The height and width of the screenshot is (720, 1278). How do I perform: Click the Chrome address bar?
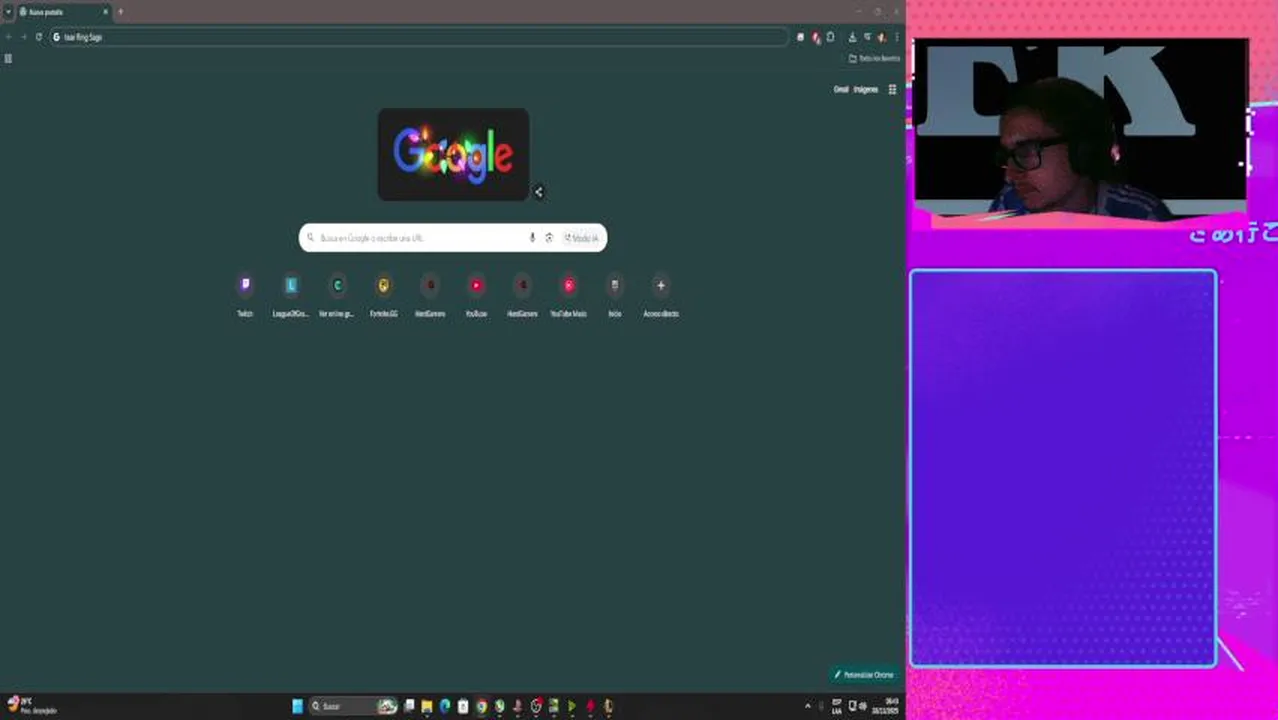pos(420,37)
